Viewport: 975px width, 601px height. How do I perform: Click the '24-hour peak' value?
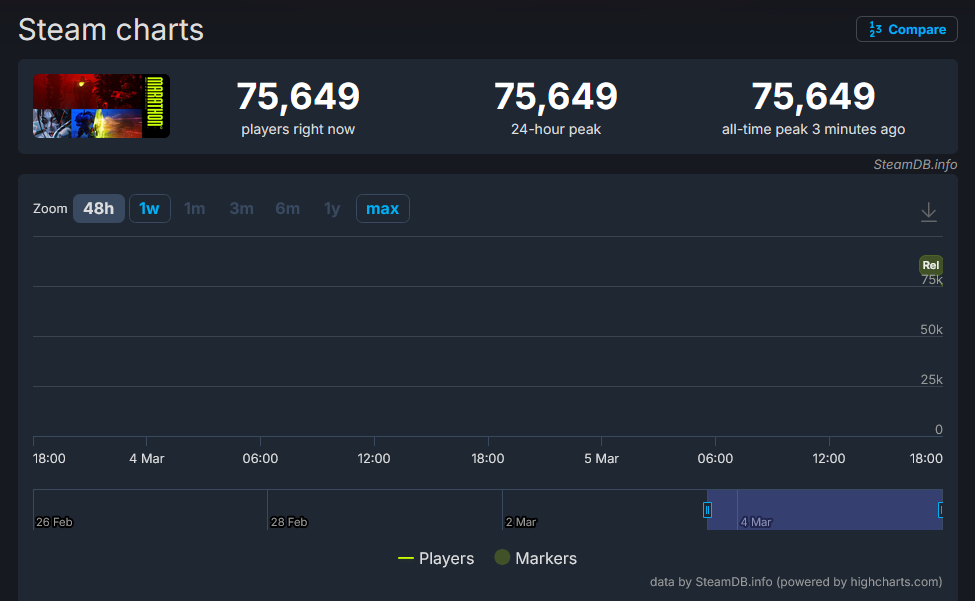(555, 96)
